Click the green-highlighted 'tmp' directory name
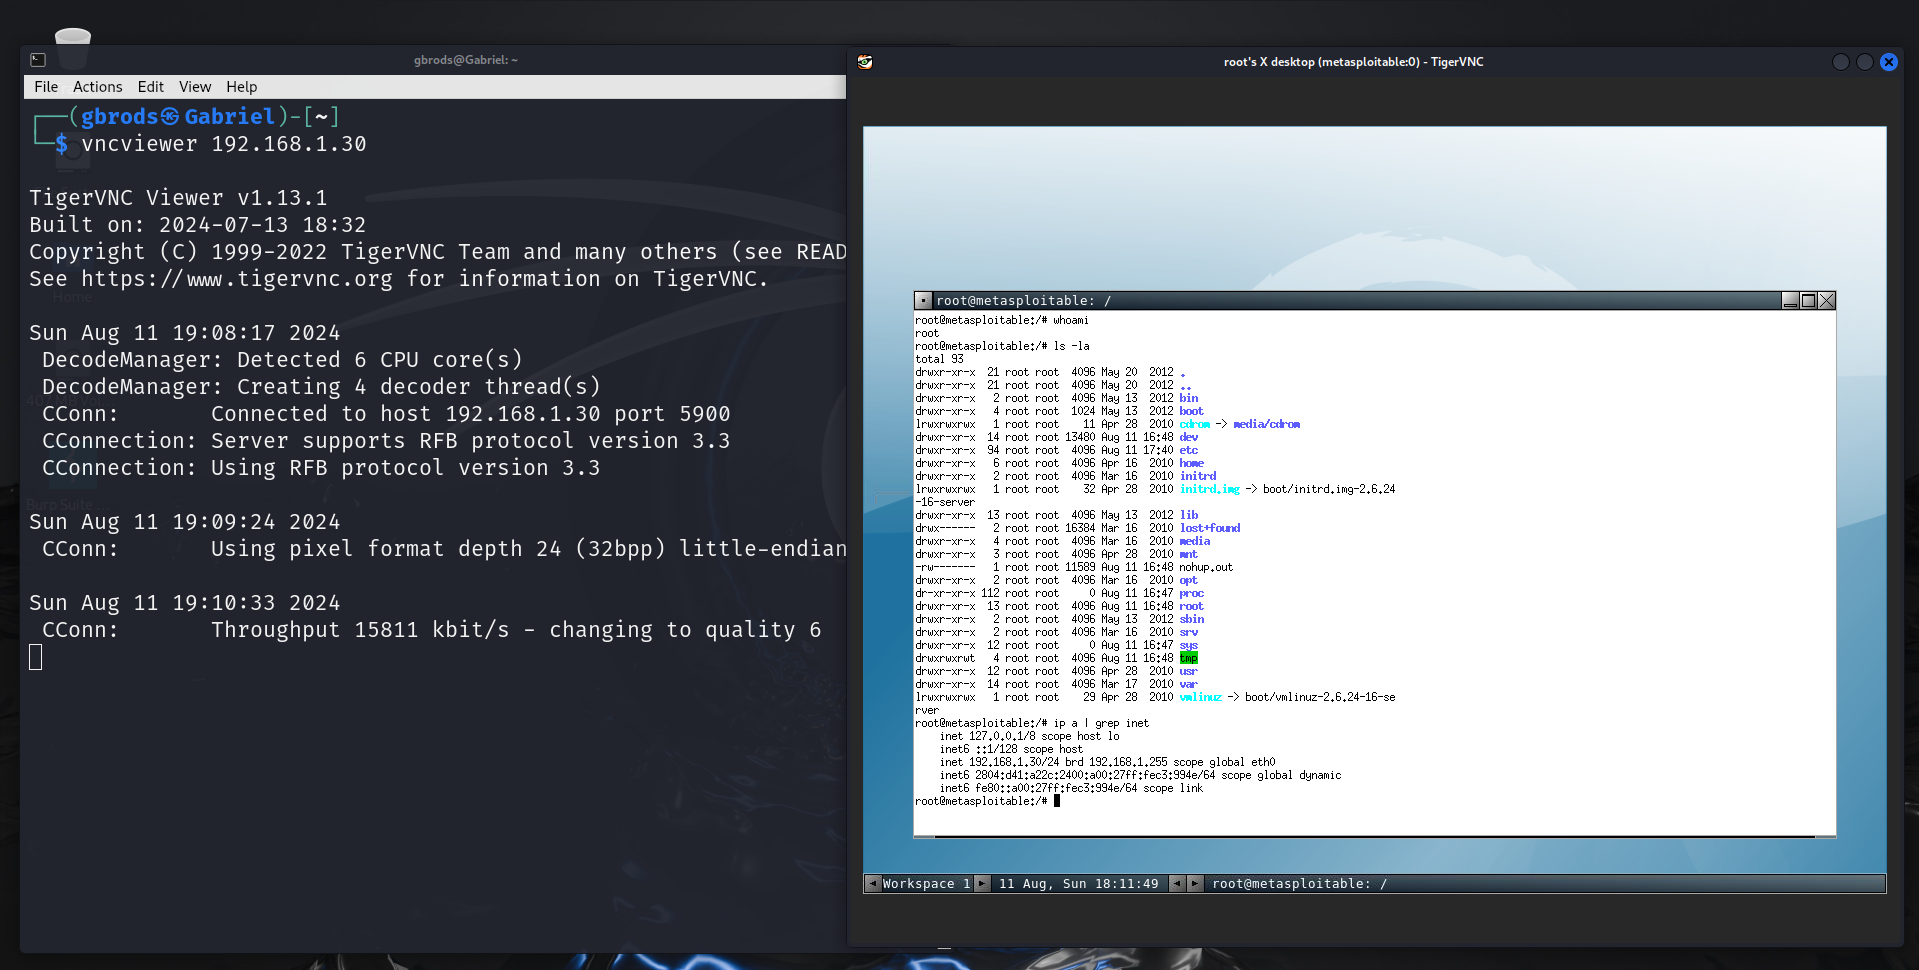1919x970 pixels. click(x=1189, y=658)
